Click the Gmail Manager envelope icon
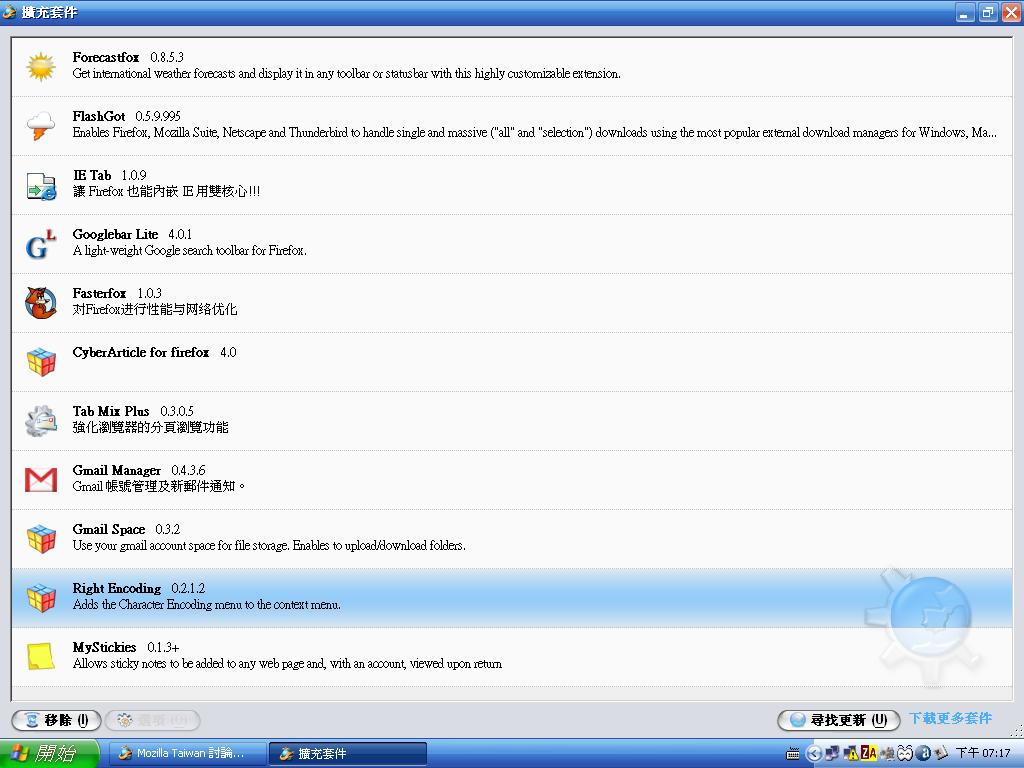Viewport: 1024px width, 768px height. pyautogui.click(x=41, y=480)
